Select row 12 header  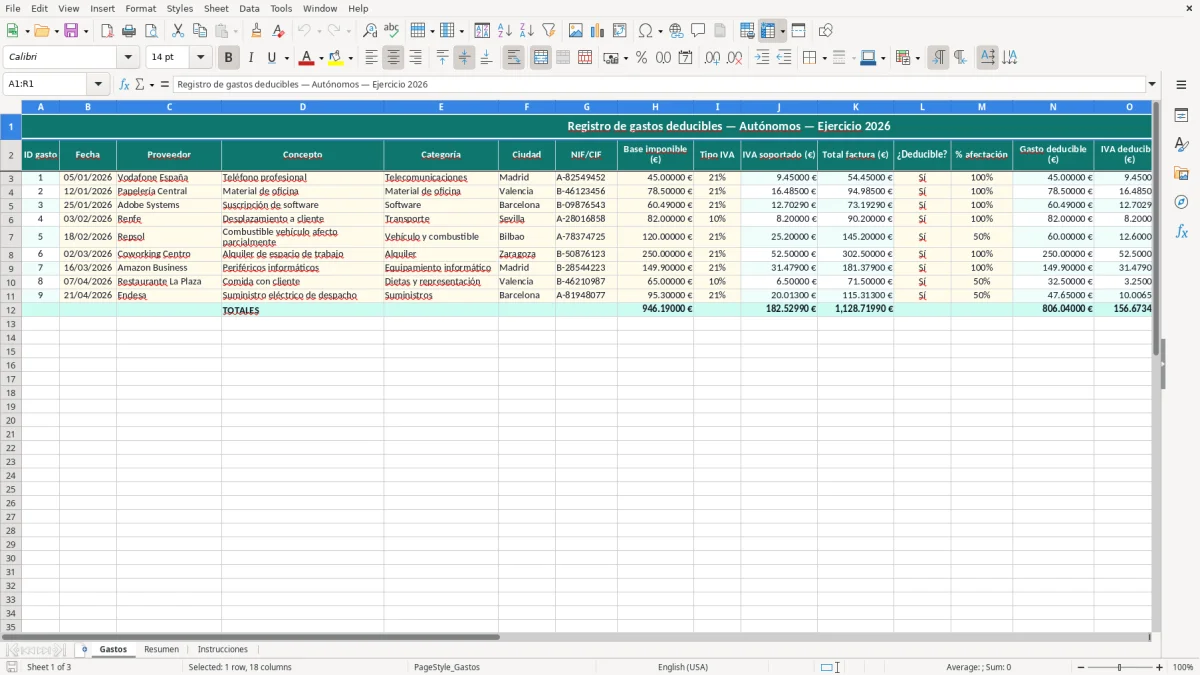11,310
